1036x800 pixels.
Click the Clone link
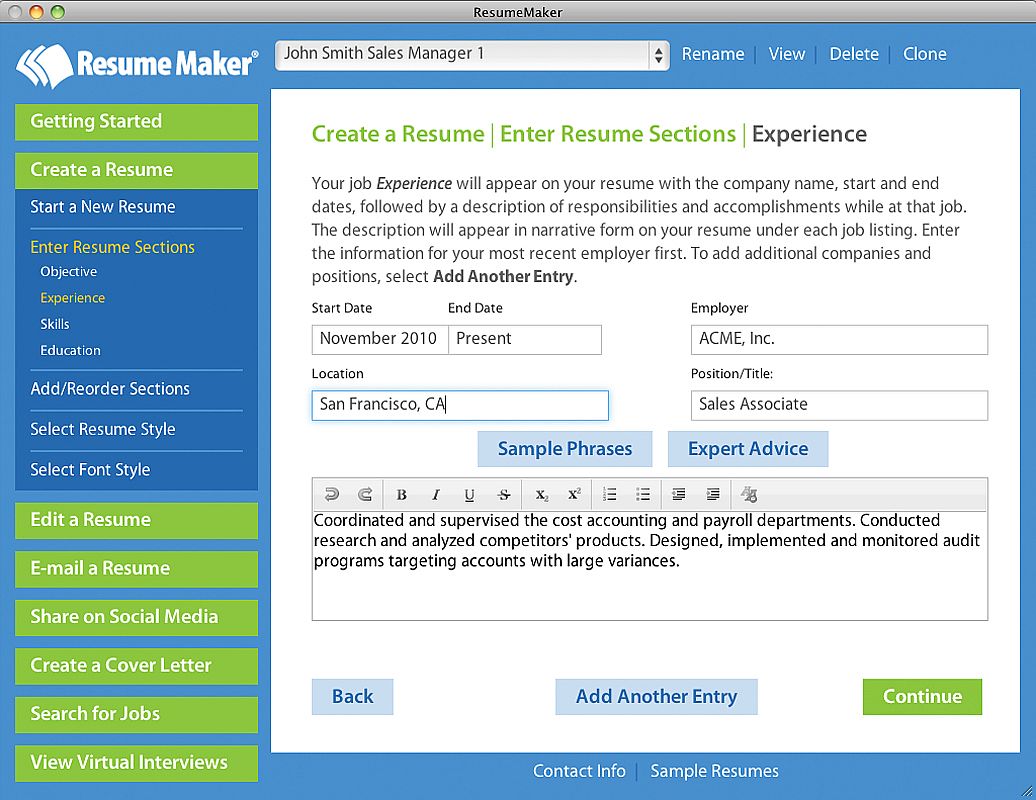click(x=924, y=54)
